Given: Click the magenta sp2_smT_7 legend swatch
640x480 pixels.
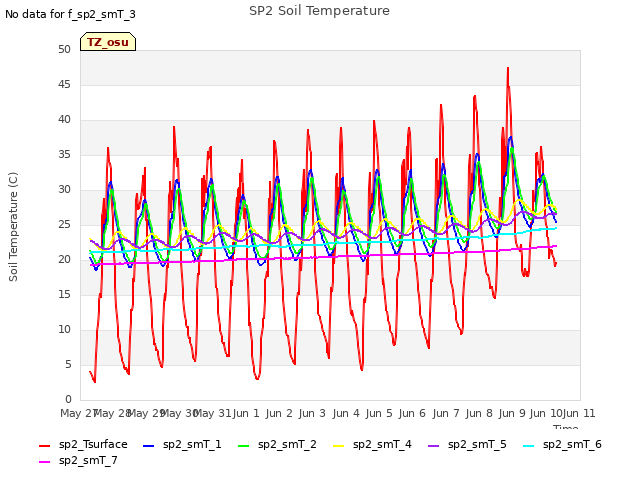Looking at the screenshot, I should [x=44, y=462].
